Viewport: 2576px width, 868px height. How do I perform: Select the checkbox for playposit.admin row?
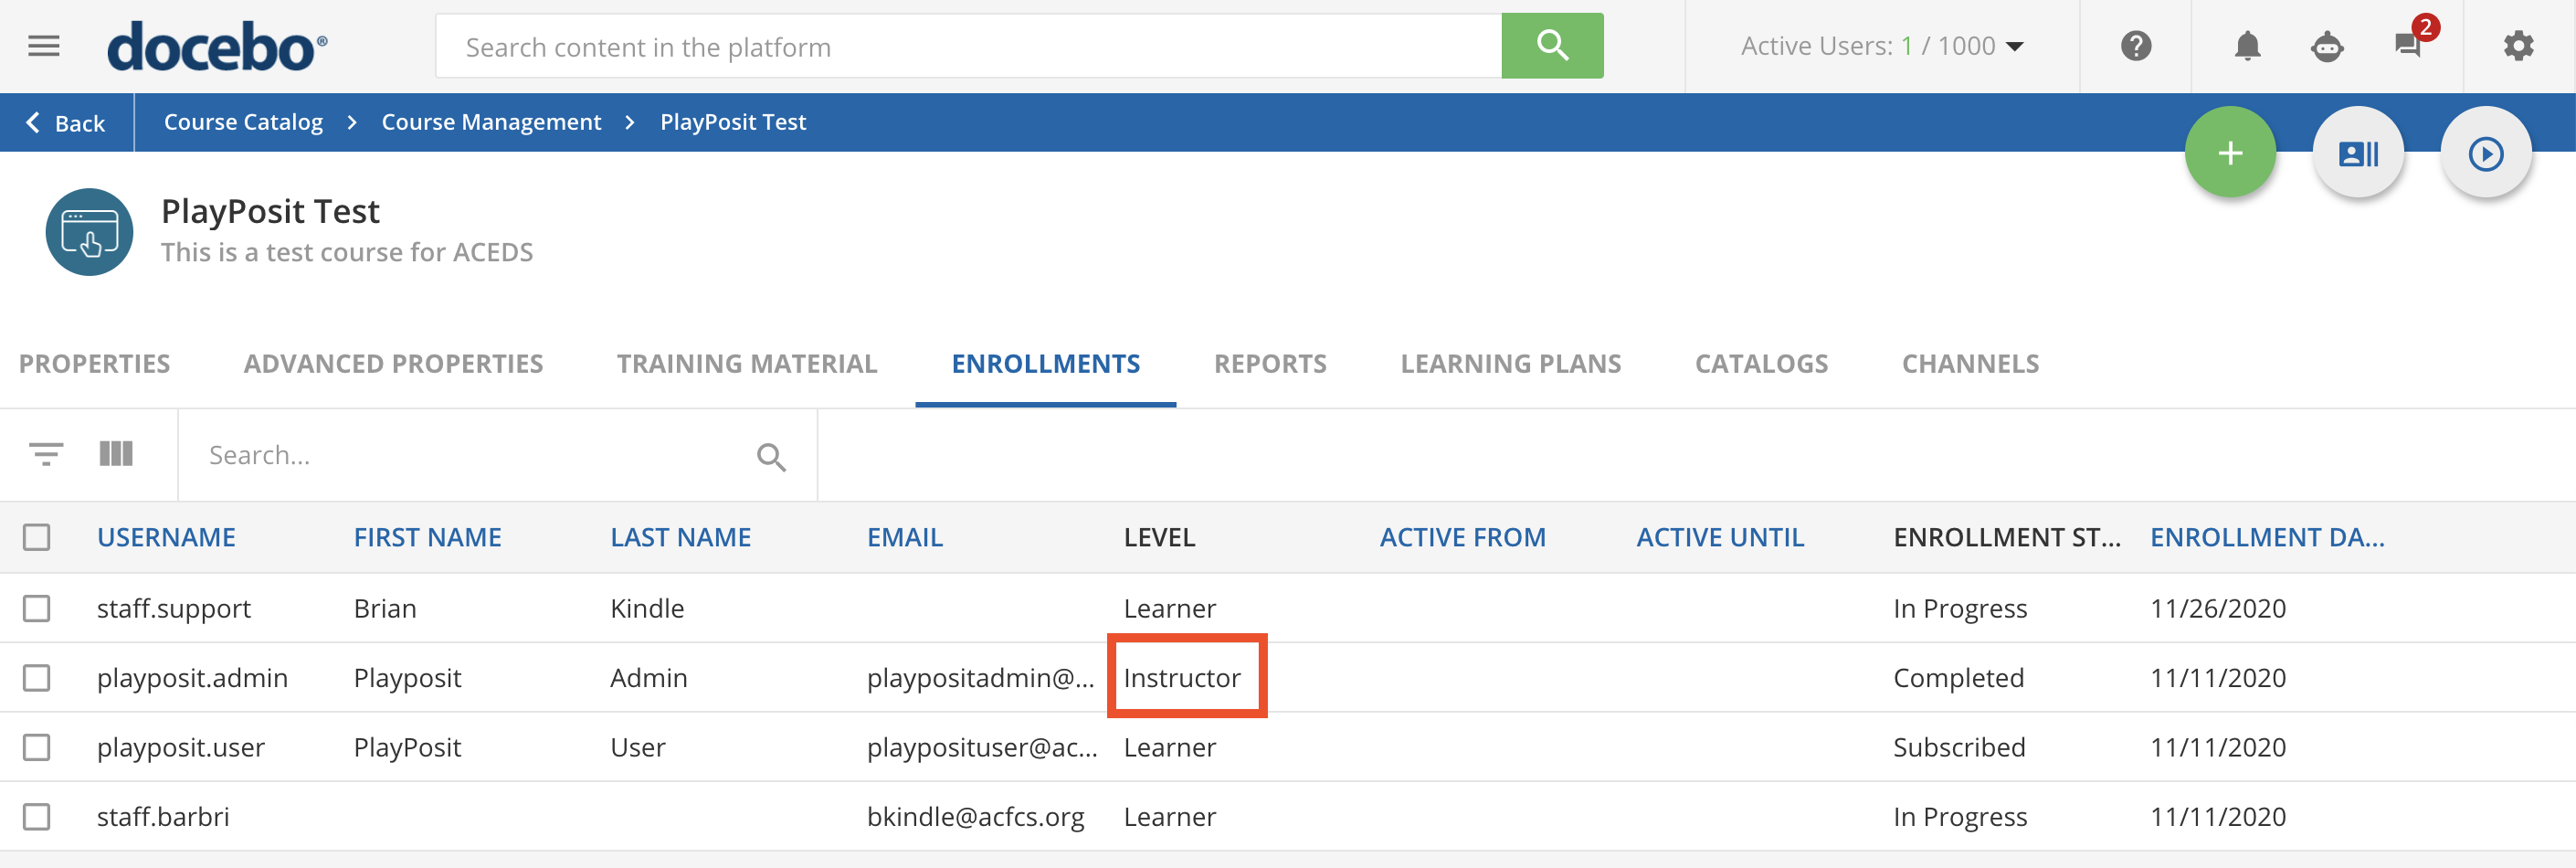(x=37, y=677)
